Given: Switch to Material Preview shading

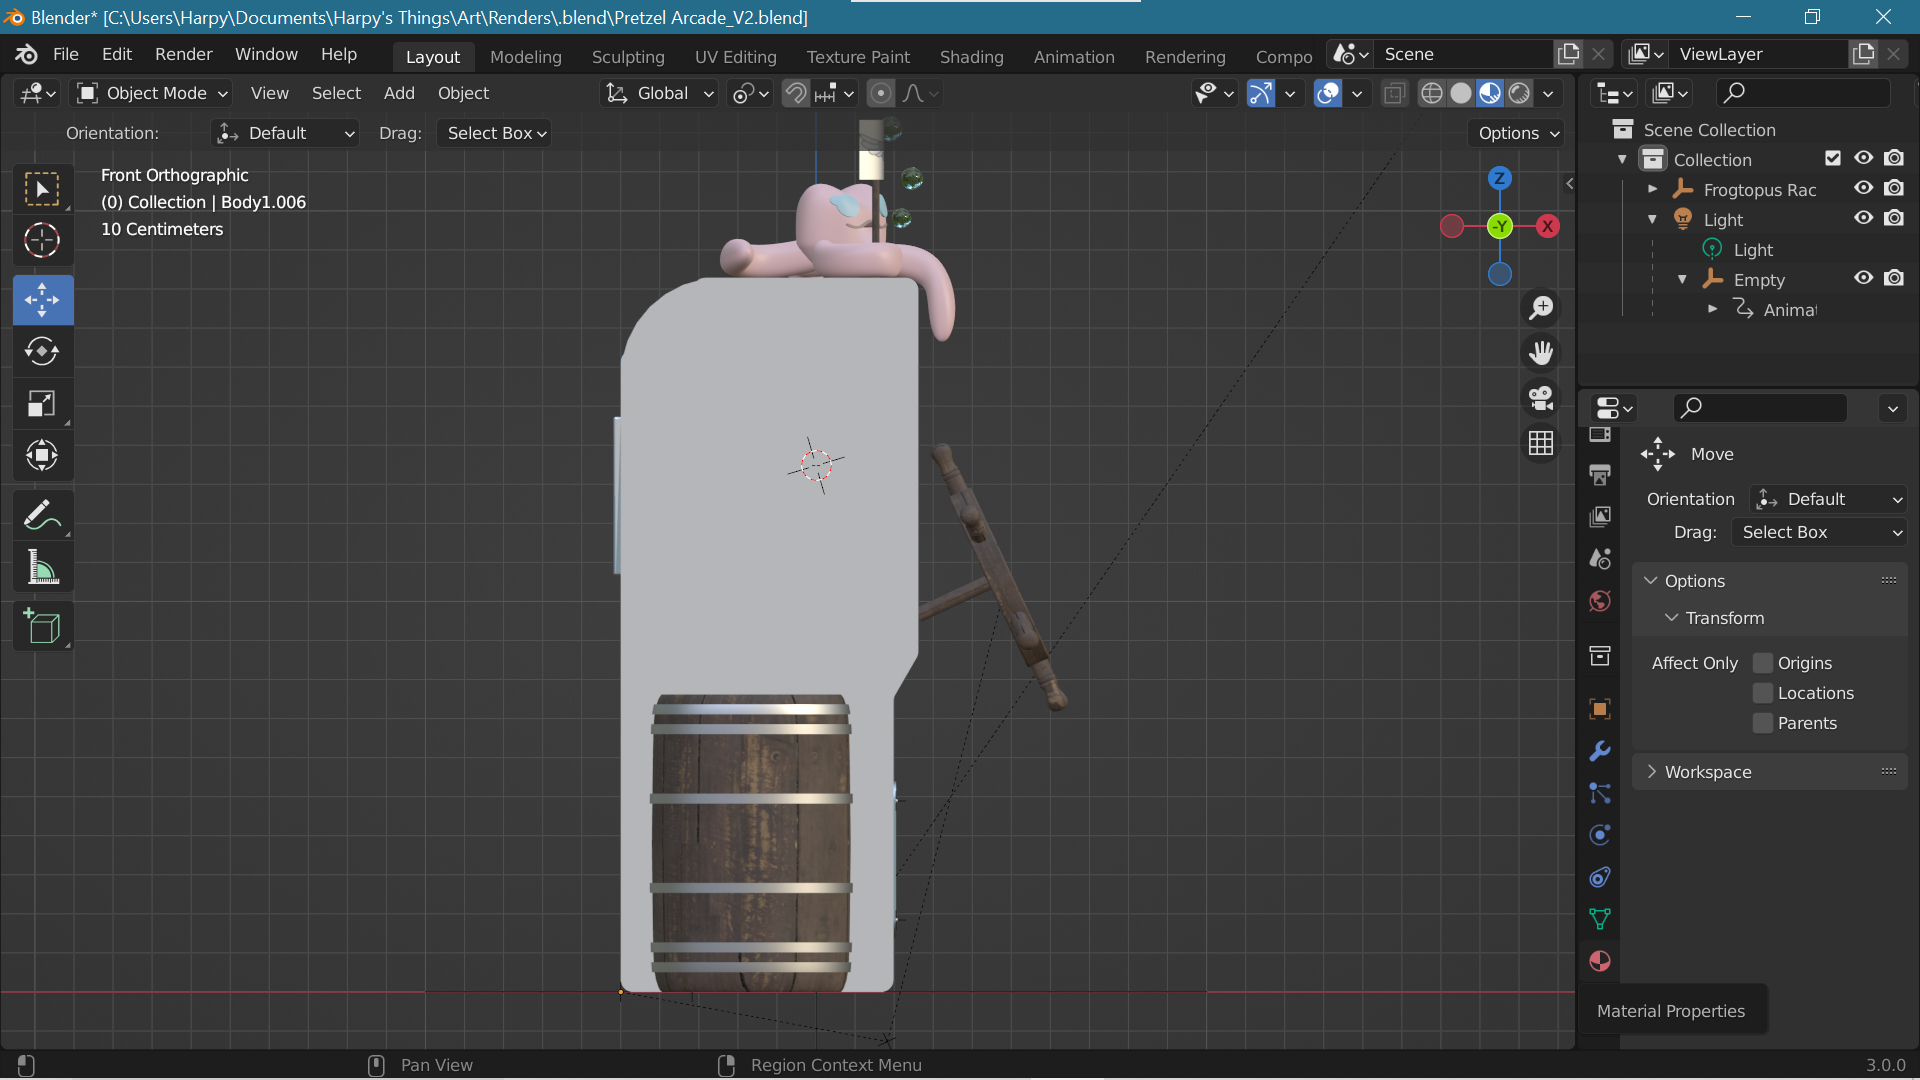Looking at the screenshot, I should [x=1490, y=93].
